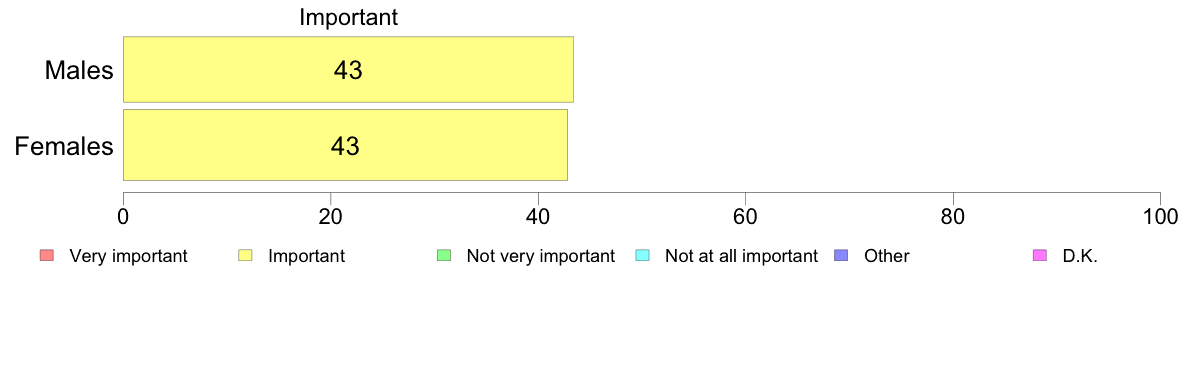1188x368 pixels.
Task: Click the 43 value in Females bar
Action: (345, 145)
